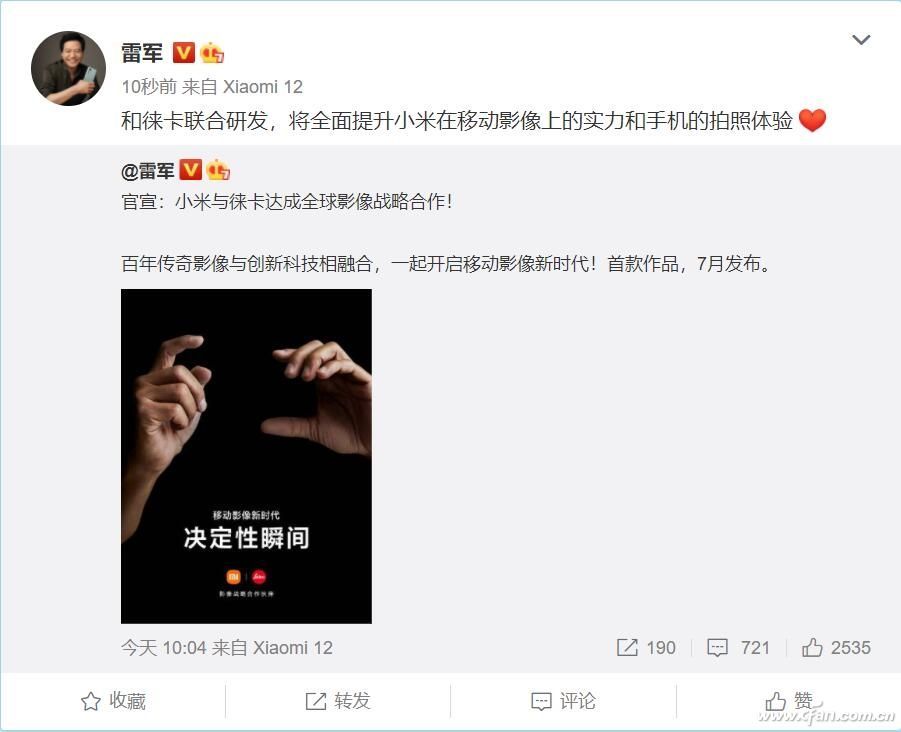Click the membership crown badge by top username

click(211, 53)
